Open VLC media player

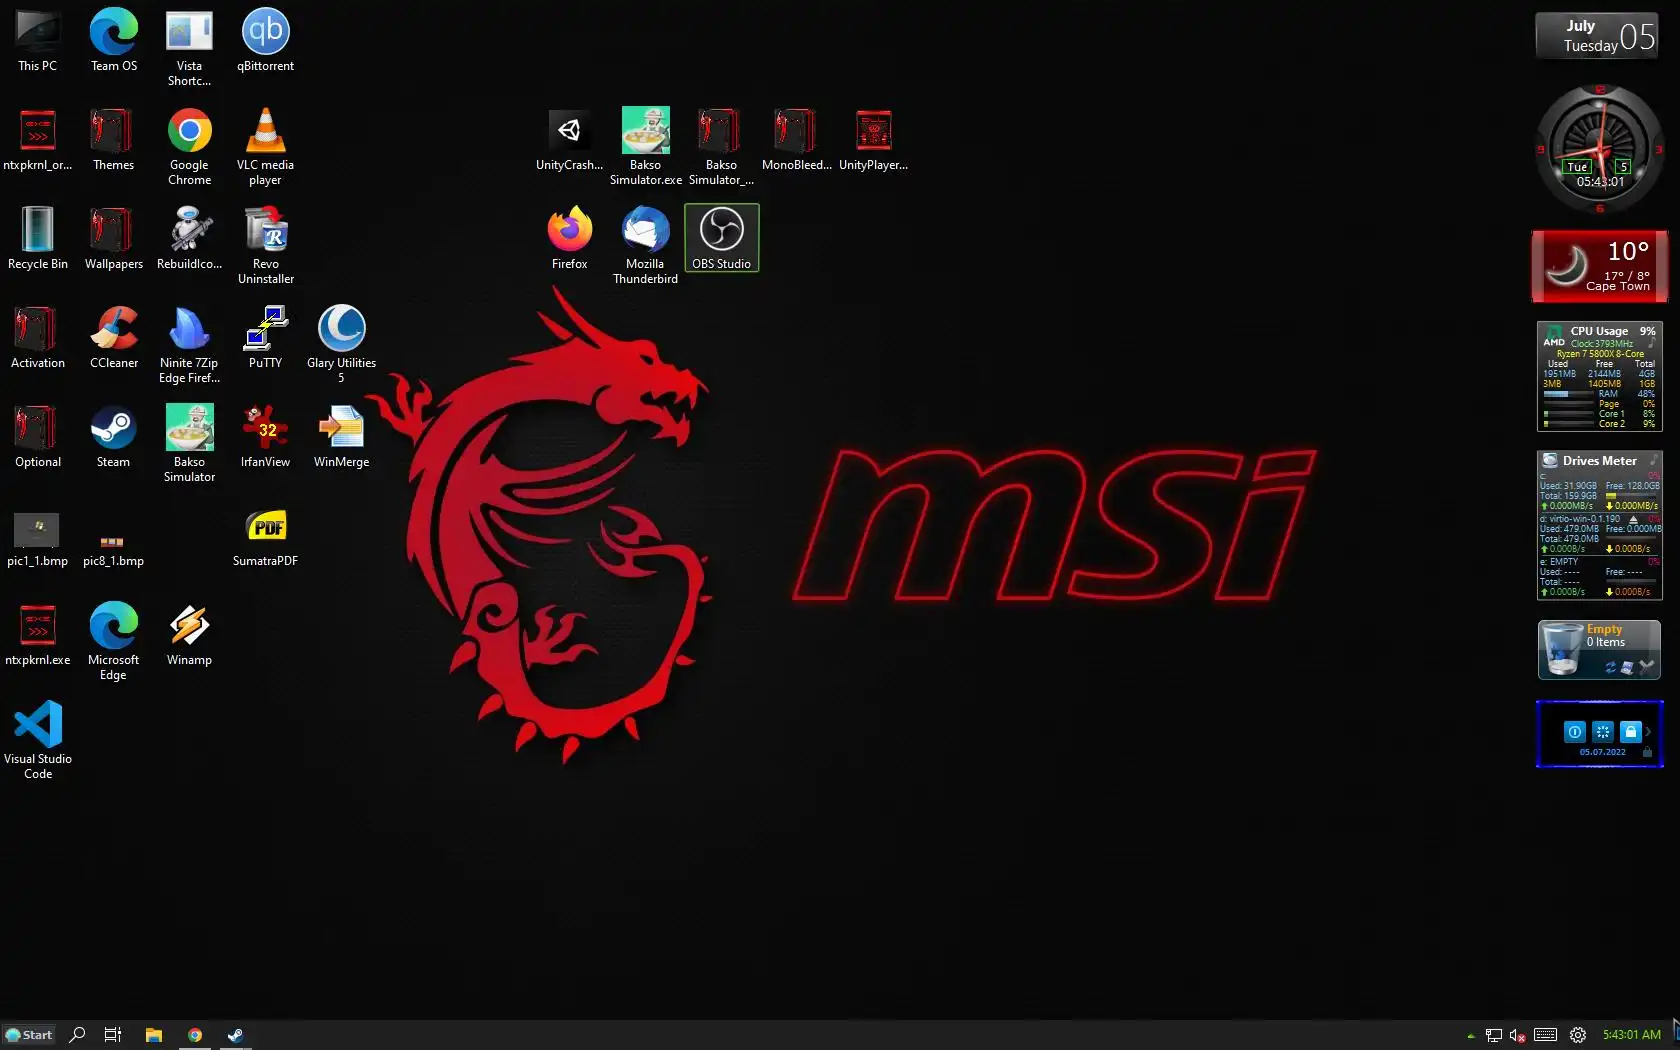265,147
